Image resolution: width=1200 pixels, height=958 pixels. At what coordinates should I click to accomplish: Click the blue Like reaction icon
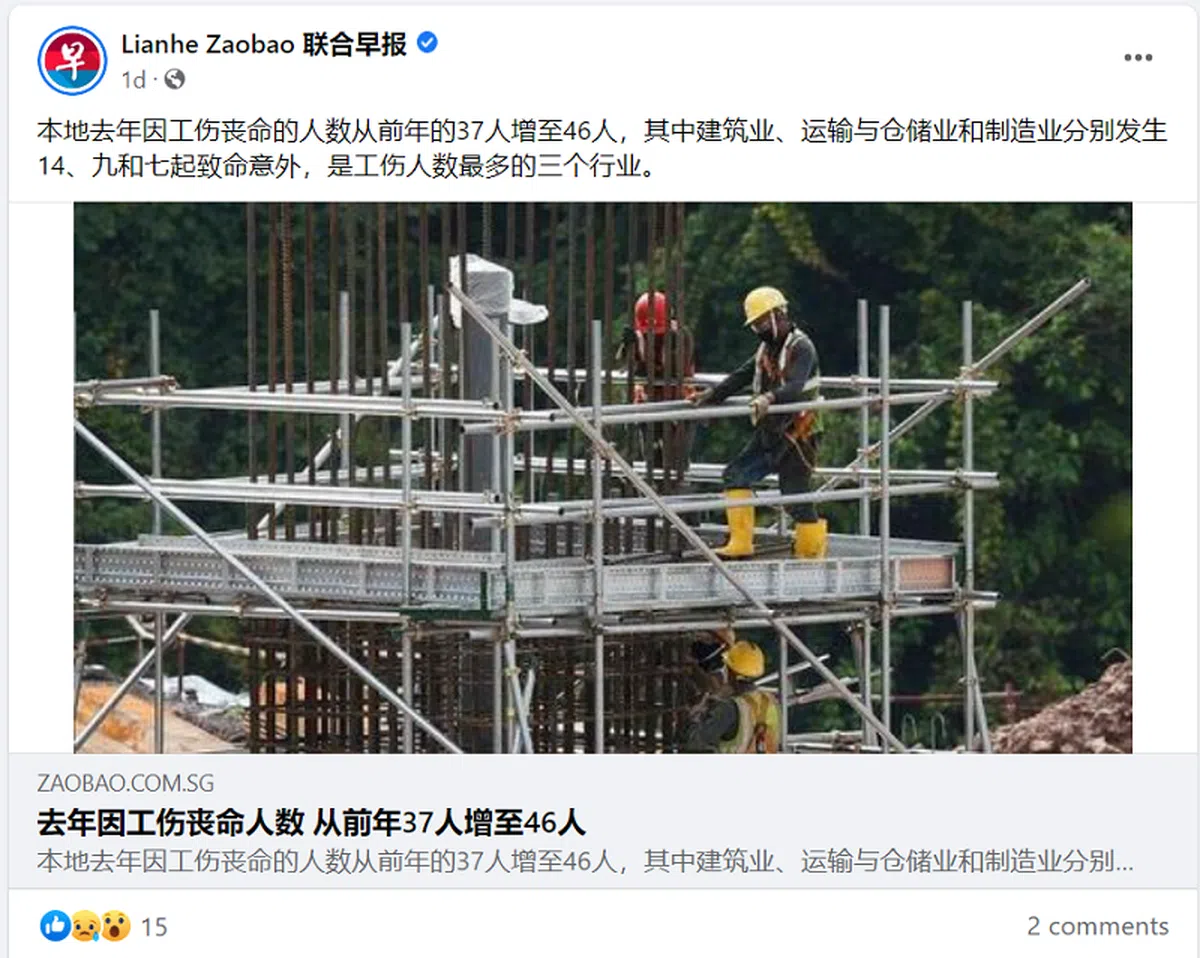54,926
